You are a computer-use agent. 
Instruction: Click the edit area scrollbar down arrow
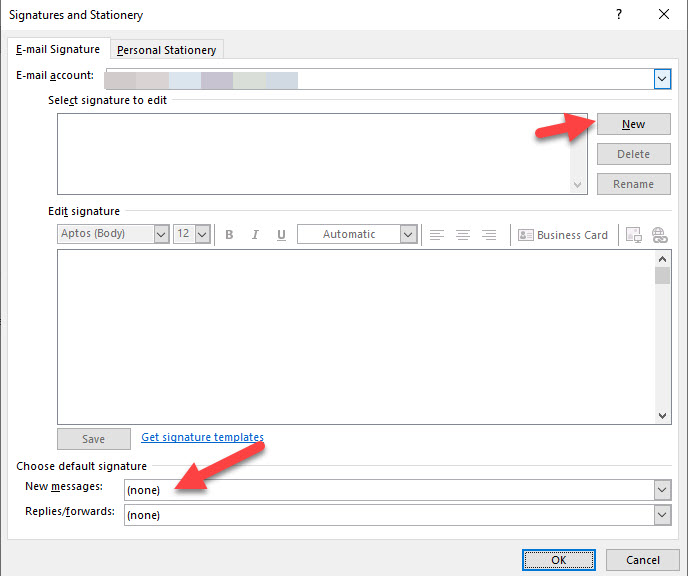click(x=663, y=415)
